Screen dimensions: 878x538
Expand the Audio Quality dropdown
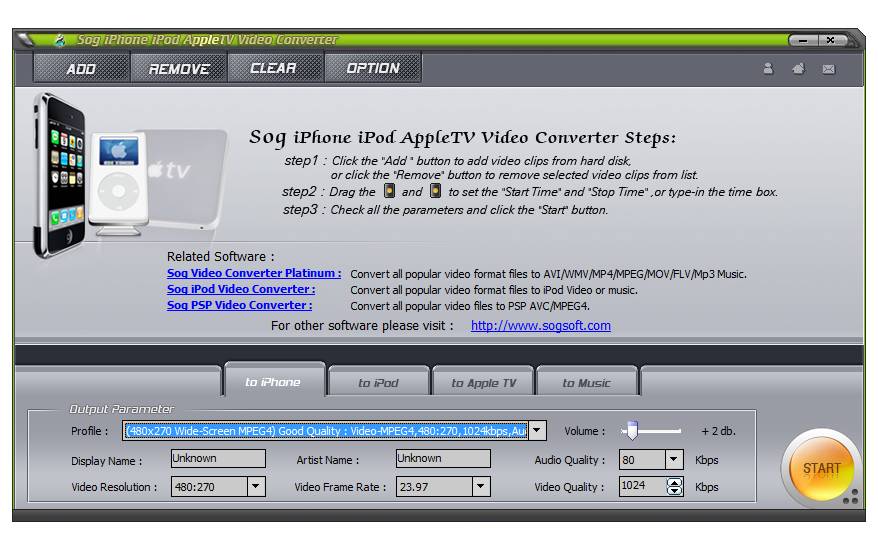coord(674,460)
